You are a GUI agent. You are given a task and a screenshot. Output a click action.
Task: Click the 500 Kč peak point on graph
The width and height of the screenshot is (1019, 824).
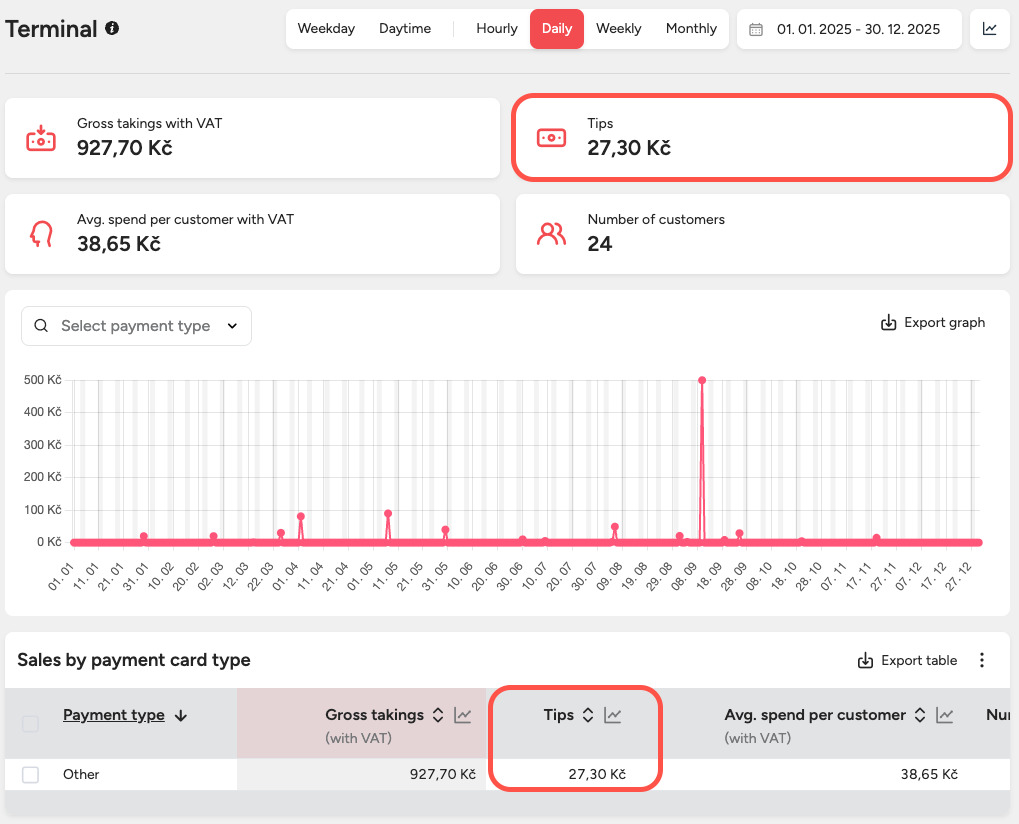click(702, 380)
